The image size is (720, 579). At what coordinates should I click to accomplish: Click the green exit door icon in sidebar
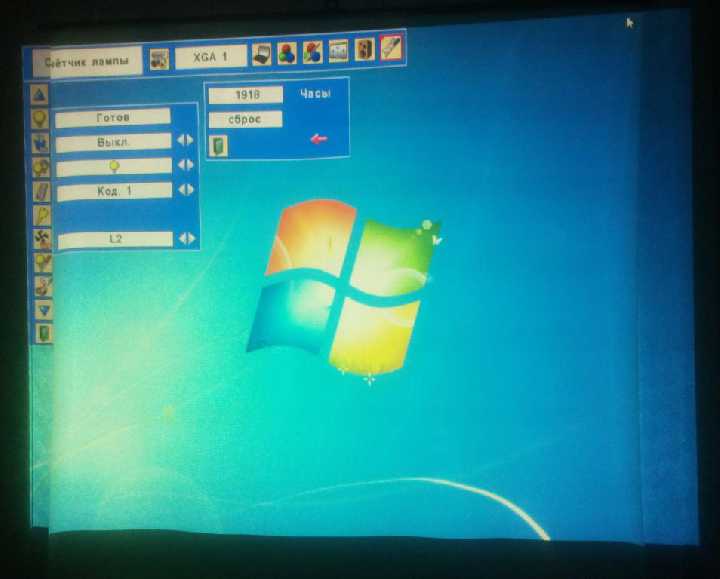click(44, 333)
